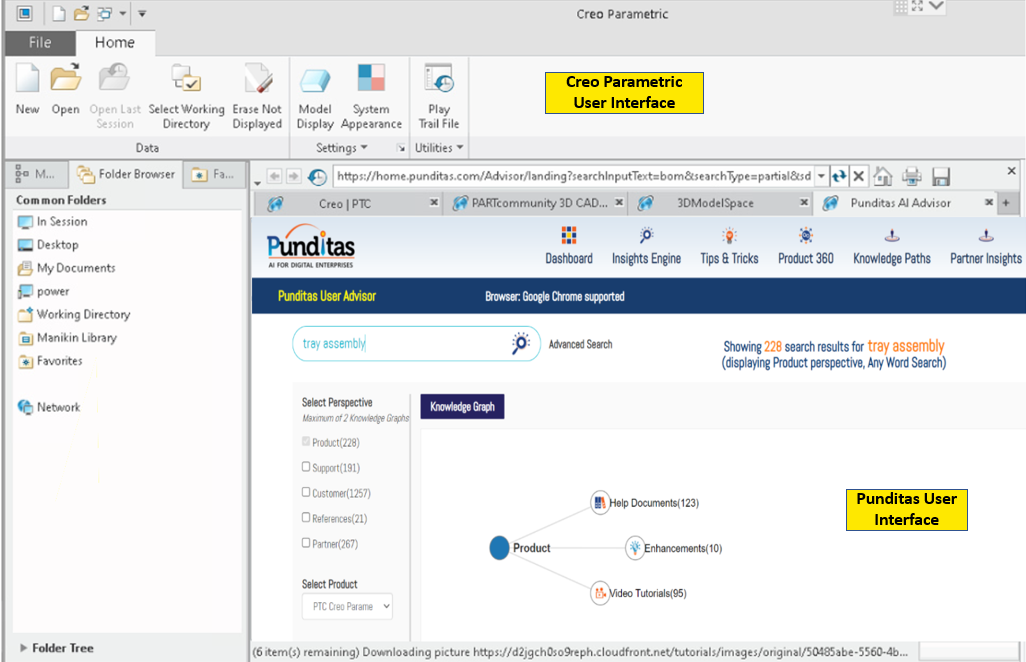Go back in the embedded browser
Screen dimensions: 1026x662
pos(275,176)
